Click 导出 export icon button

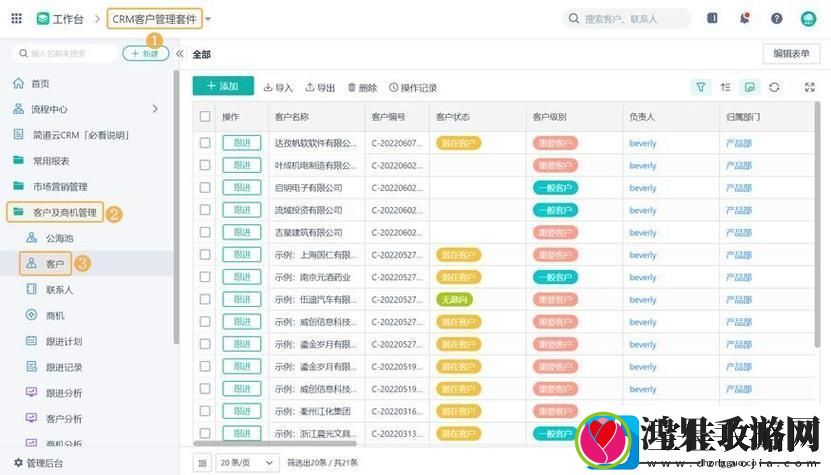320,87
